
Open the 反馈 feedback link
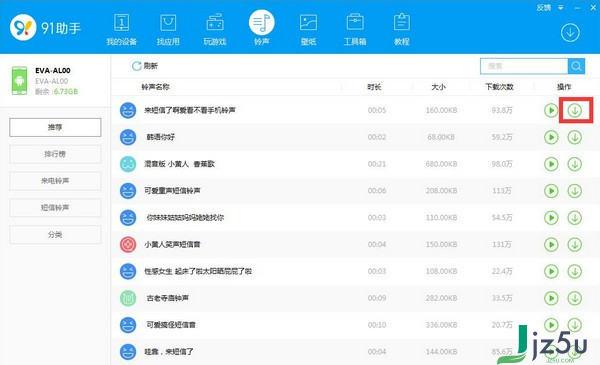543,7
